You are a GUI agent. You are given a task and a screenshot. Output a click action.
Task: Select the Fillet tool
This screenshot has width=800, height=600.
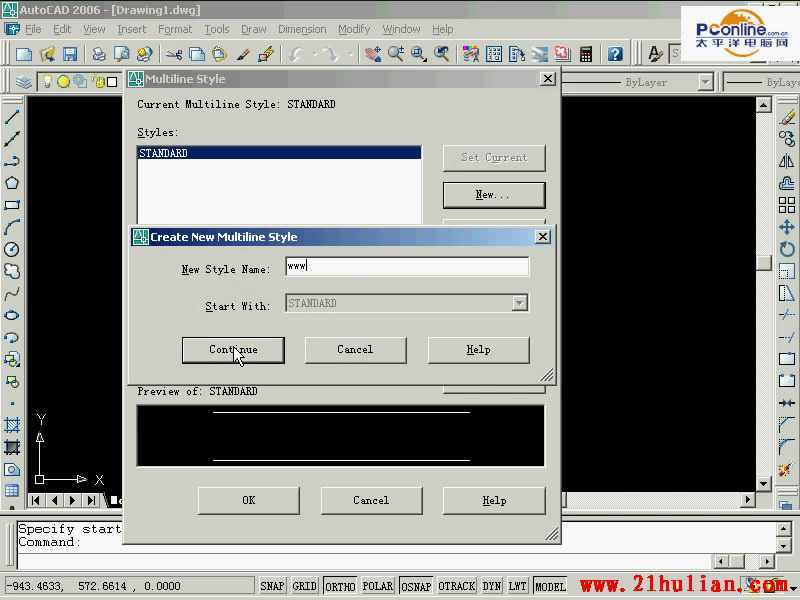[x=787, y=447]
